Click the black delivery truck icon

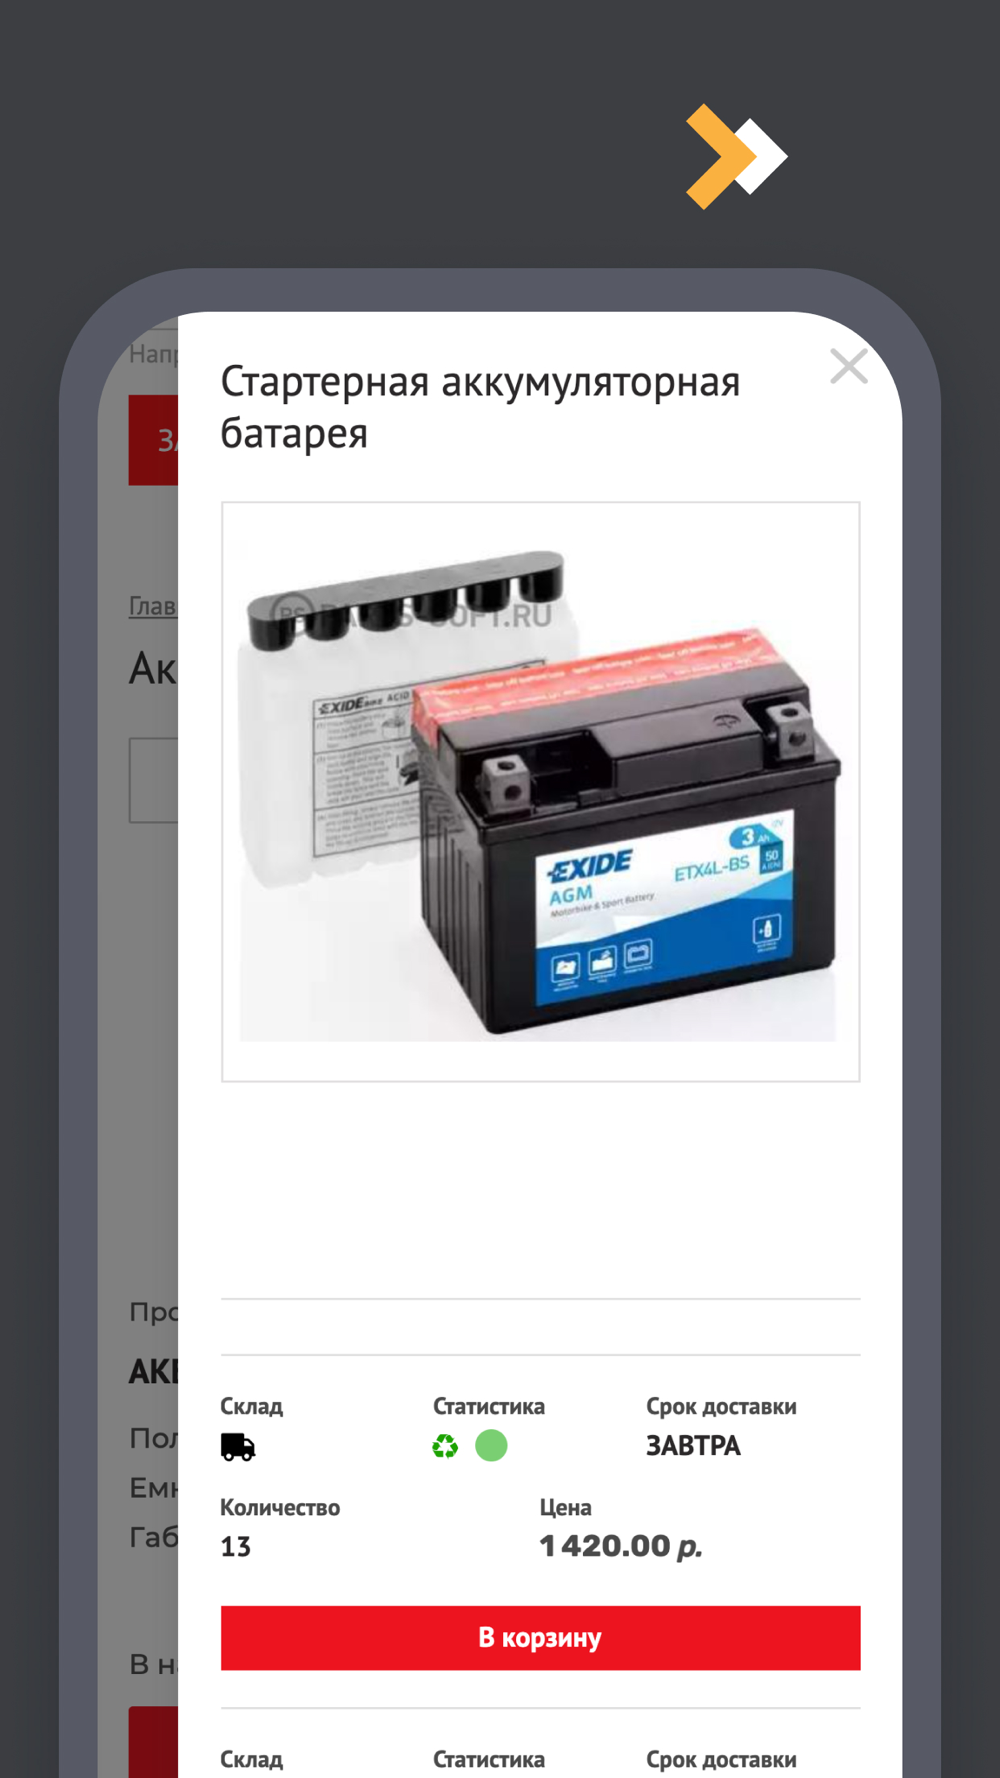point(238,1447)
